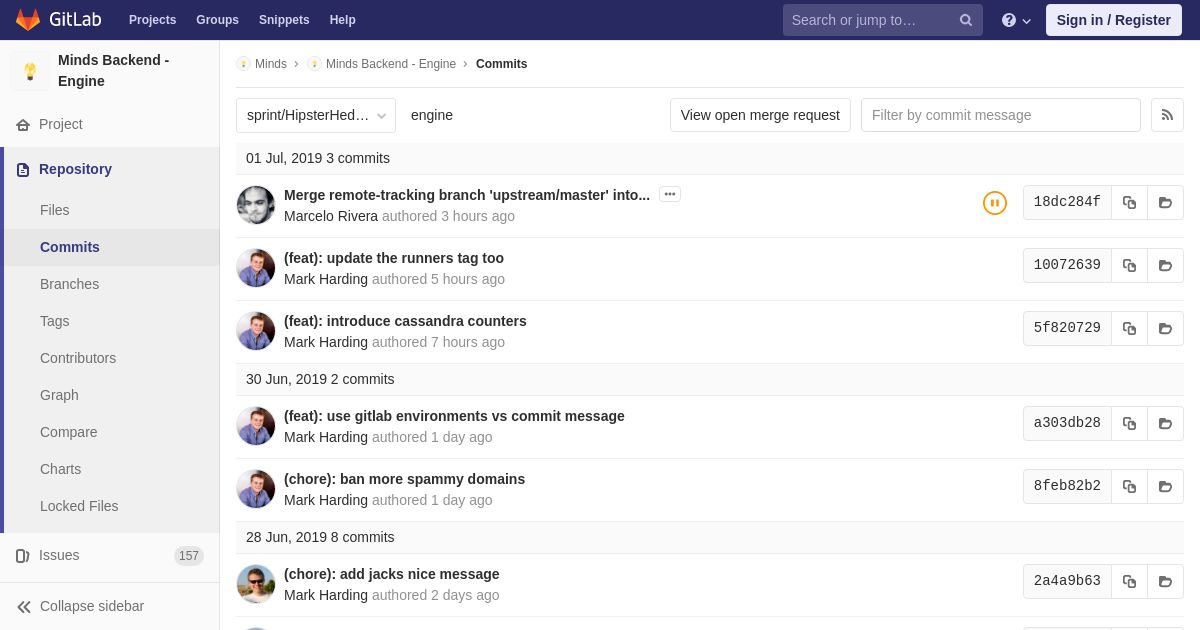The width and height of the screenshot is (1200, 630).
Task: Browse files at commit 10072639
Action: [1165, 265]
